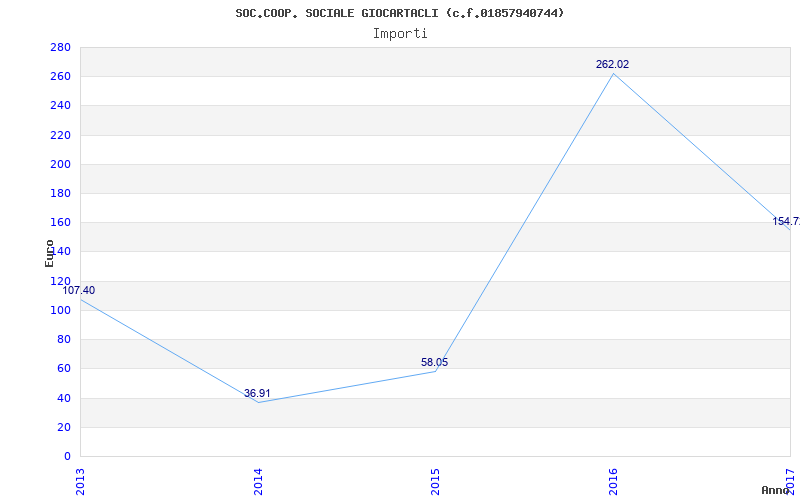
Task: Click the Importi subtitle
Action: pos(400,34)
